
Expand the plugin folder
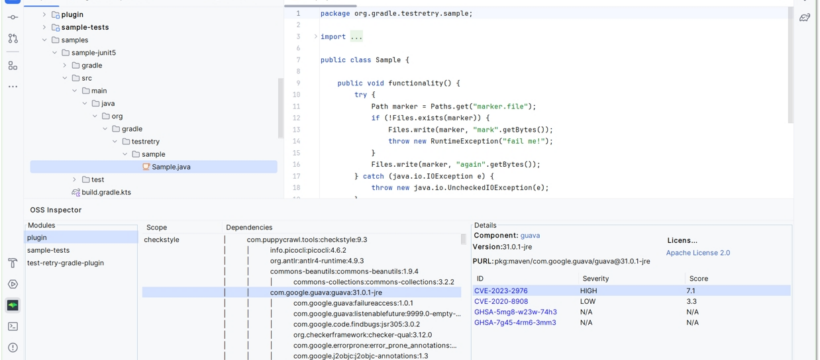tap(44, 15)
